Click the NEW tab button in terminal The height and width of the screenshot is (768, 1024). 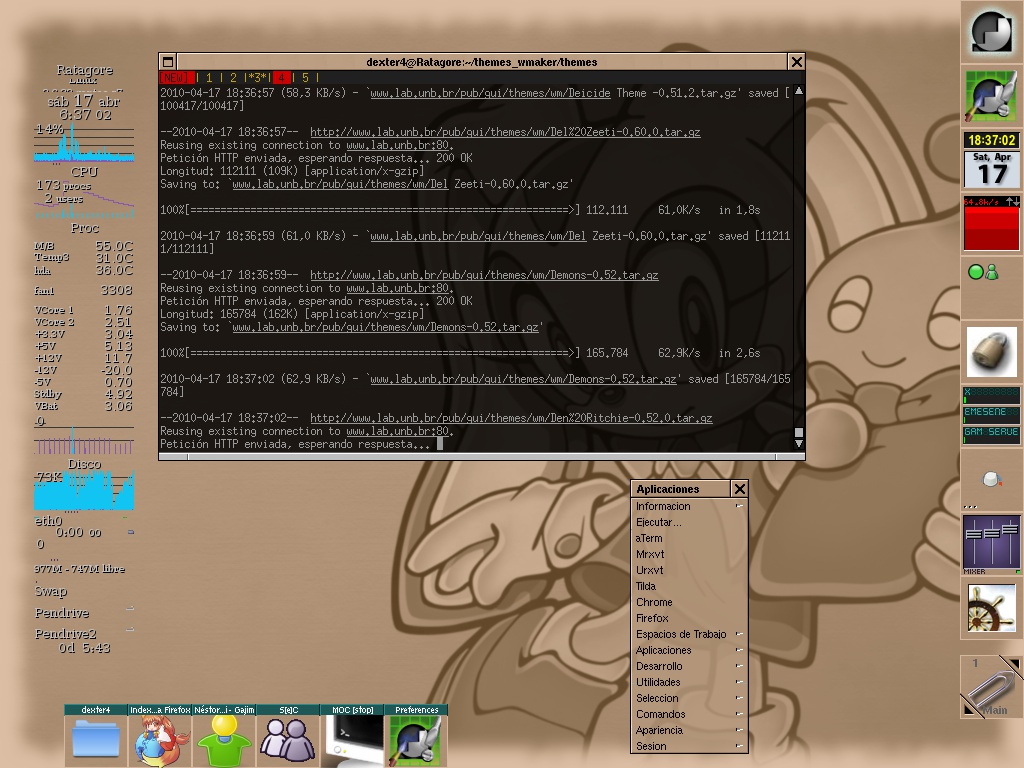[x=174, y=78]
